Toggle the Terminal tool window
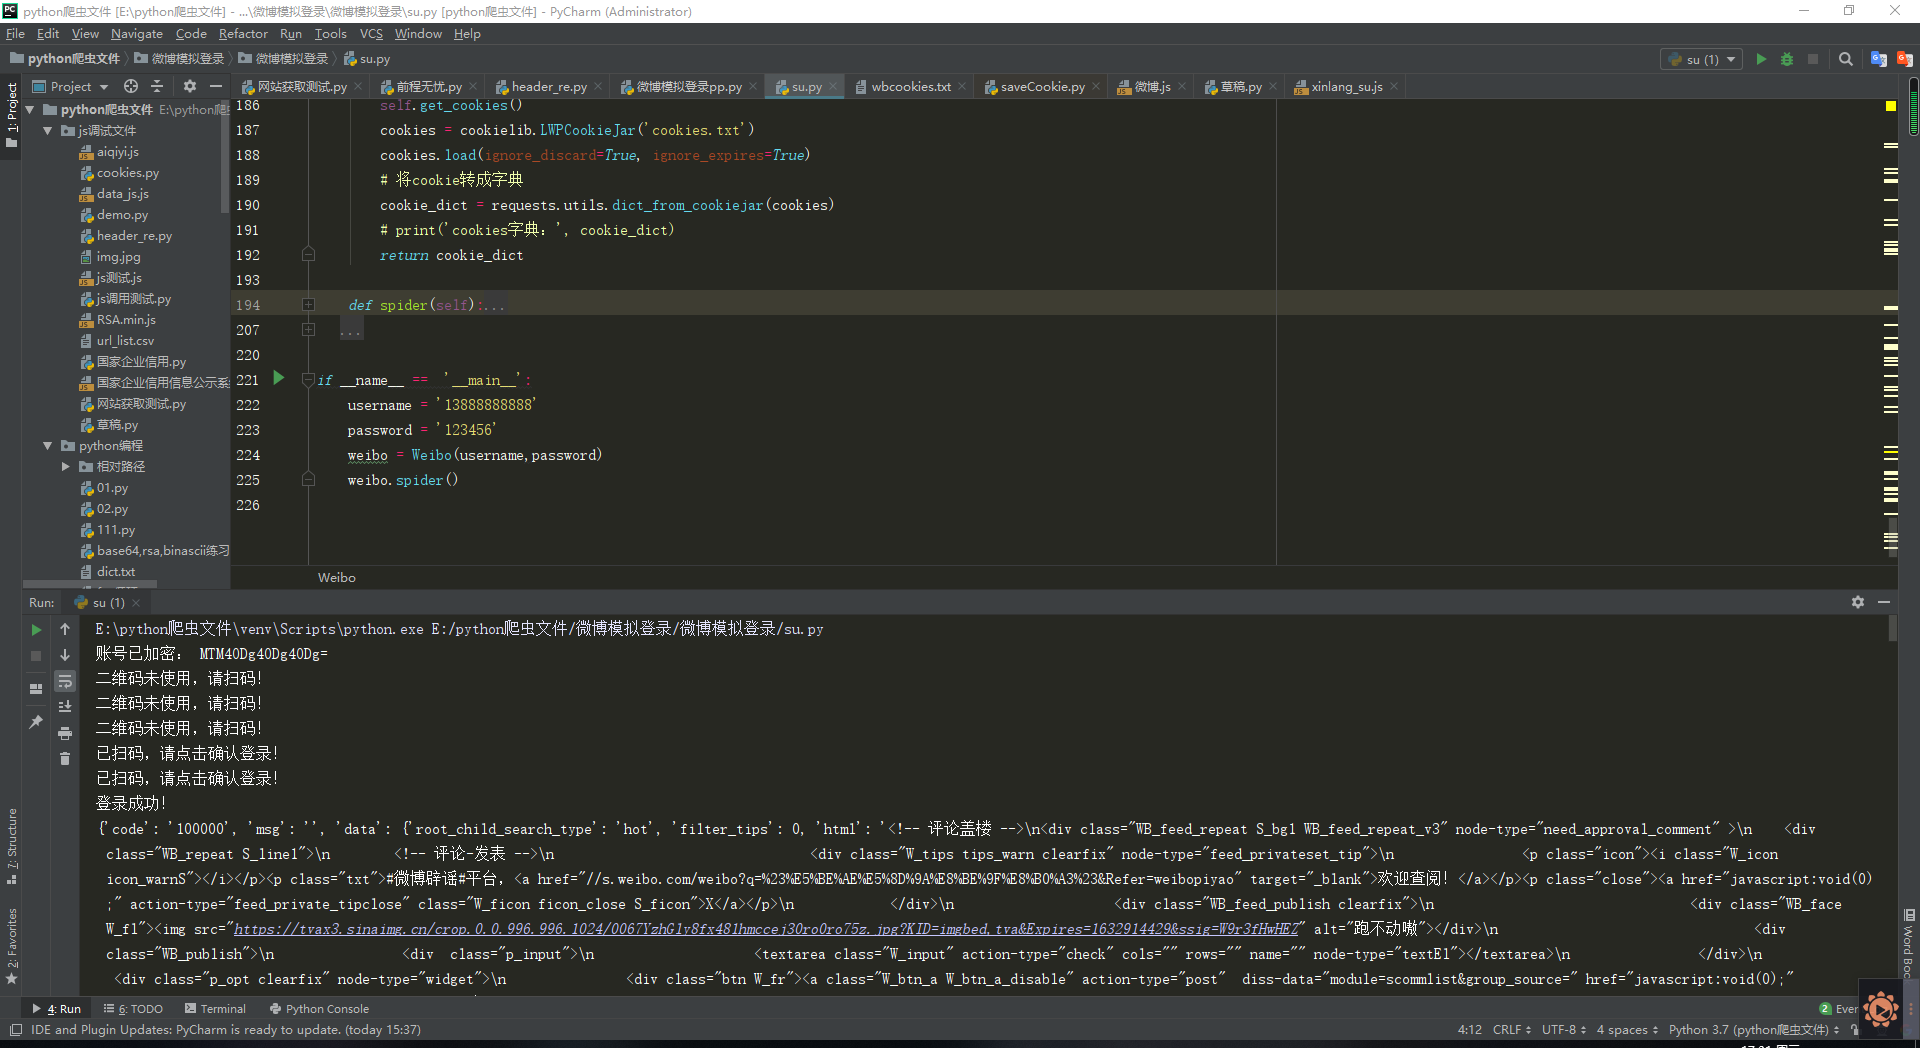1920x1048 pixels. [x=215, y=1009]
